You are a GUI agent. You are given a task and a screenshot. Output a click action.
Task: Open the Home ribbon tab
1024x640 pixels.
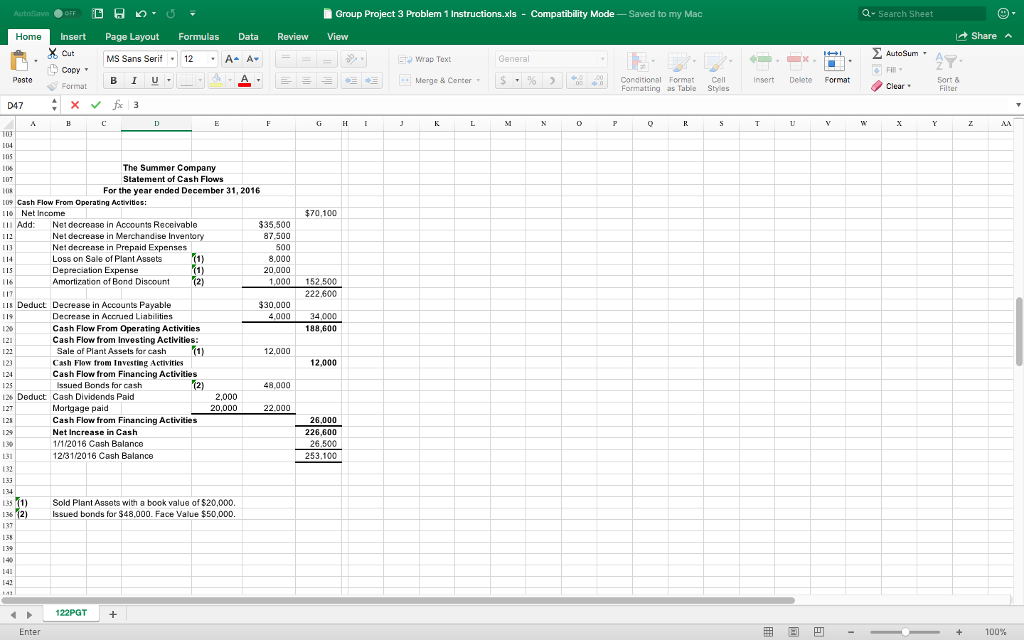pyautogui.click(x=28, y=37)
